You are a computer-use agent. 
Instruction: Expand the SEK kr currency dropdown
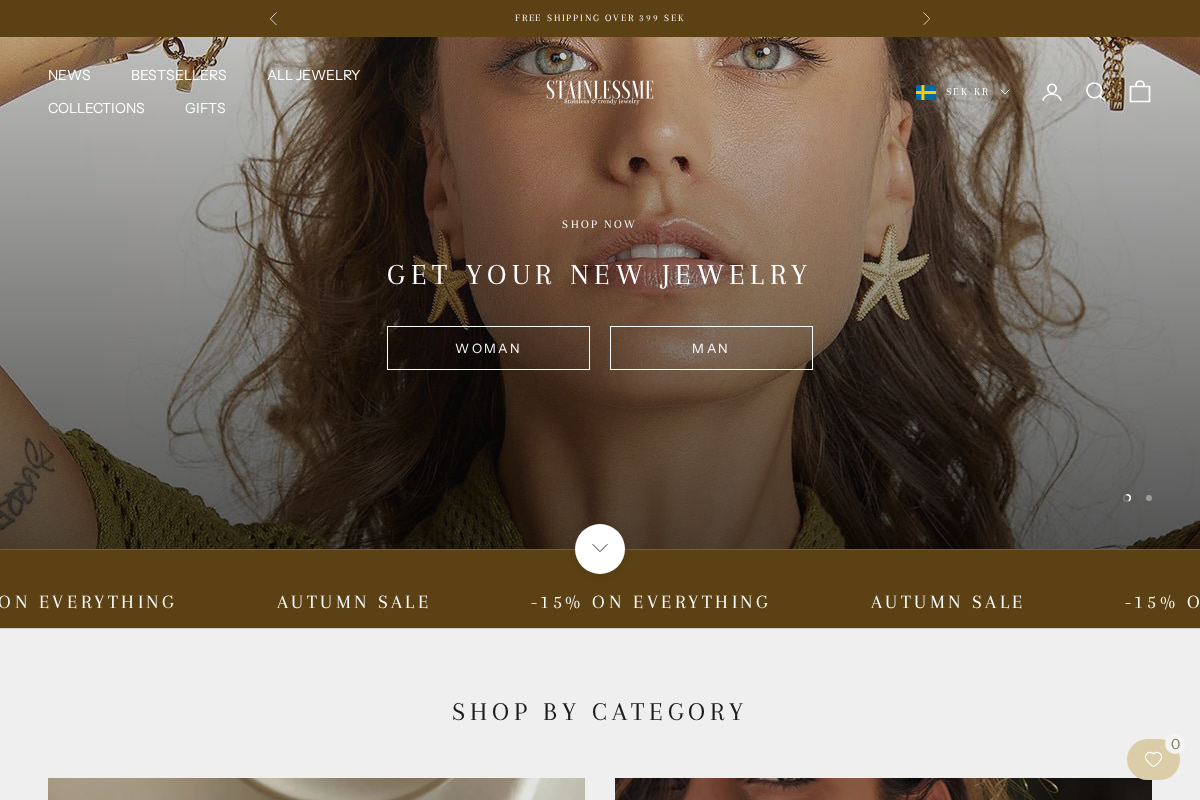pyautogui.click(x=963, y=92)
